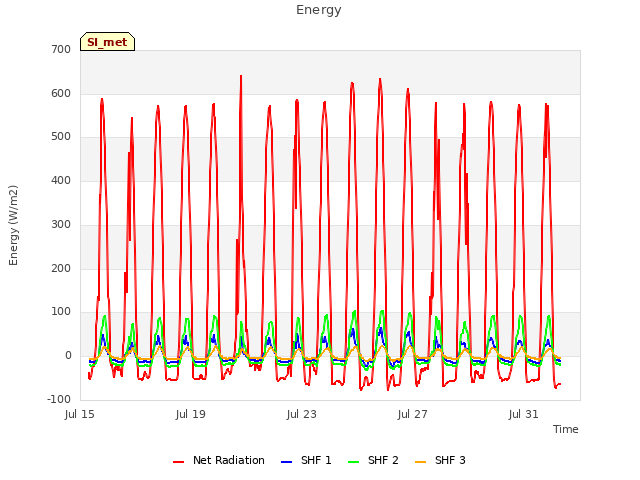Click the 100 y-axis tick label
Viewport: 640px width, 480px height.
click(61, 312)
